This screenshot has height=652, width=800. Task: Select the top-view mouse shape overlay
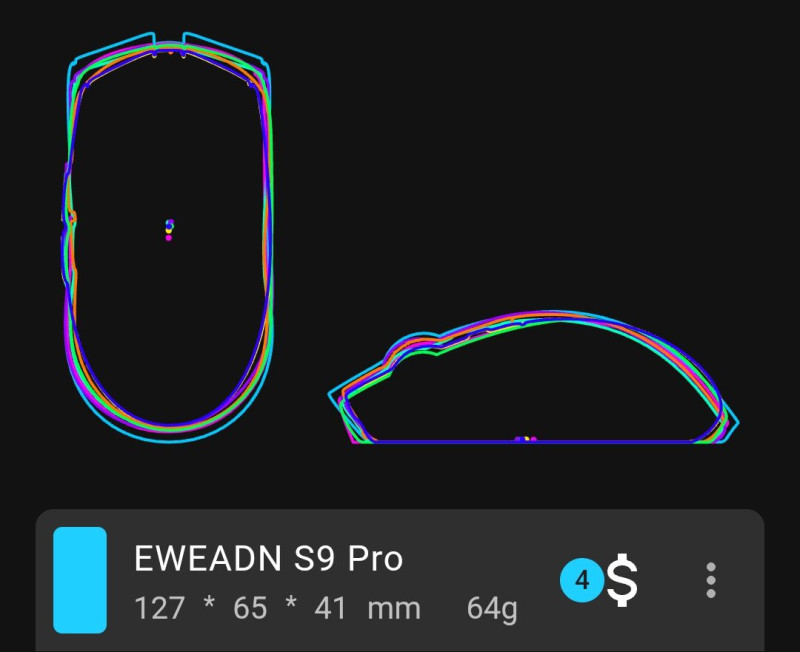[x=168, y=237]
